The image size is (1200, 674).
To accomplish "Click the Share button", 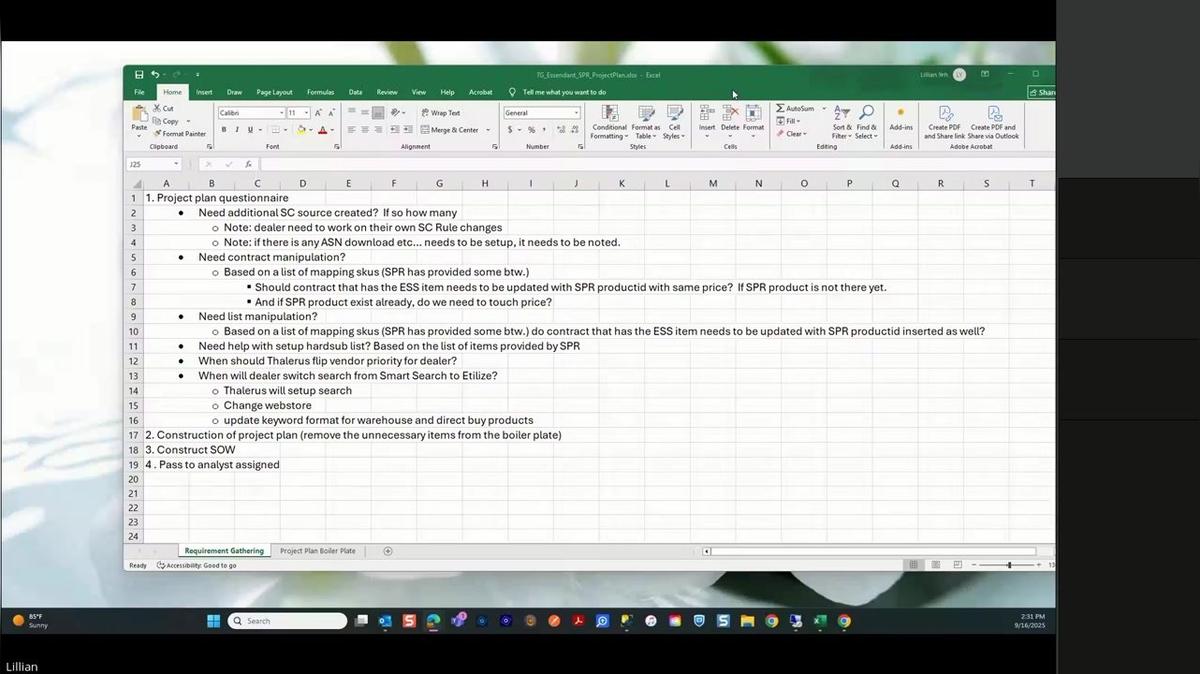I will (1043, 92).
